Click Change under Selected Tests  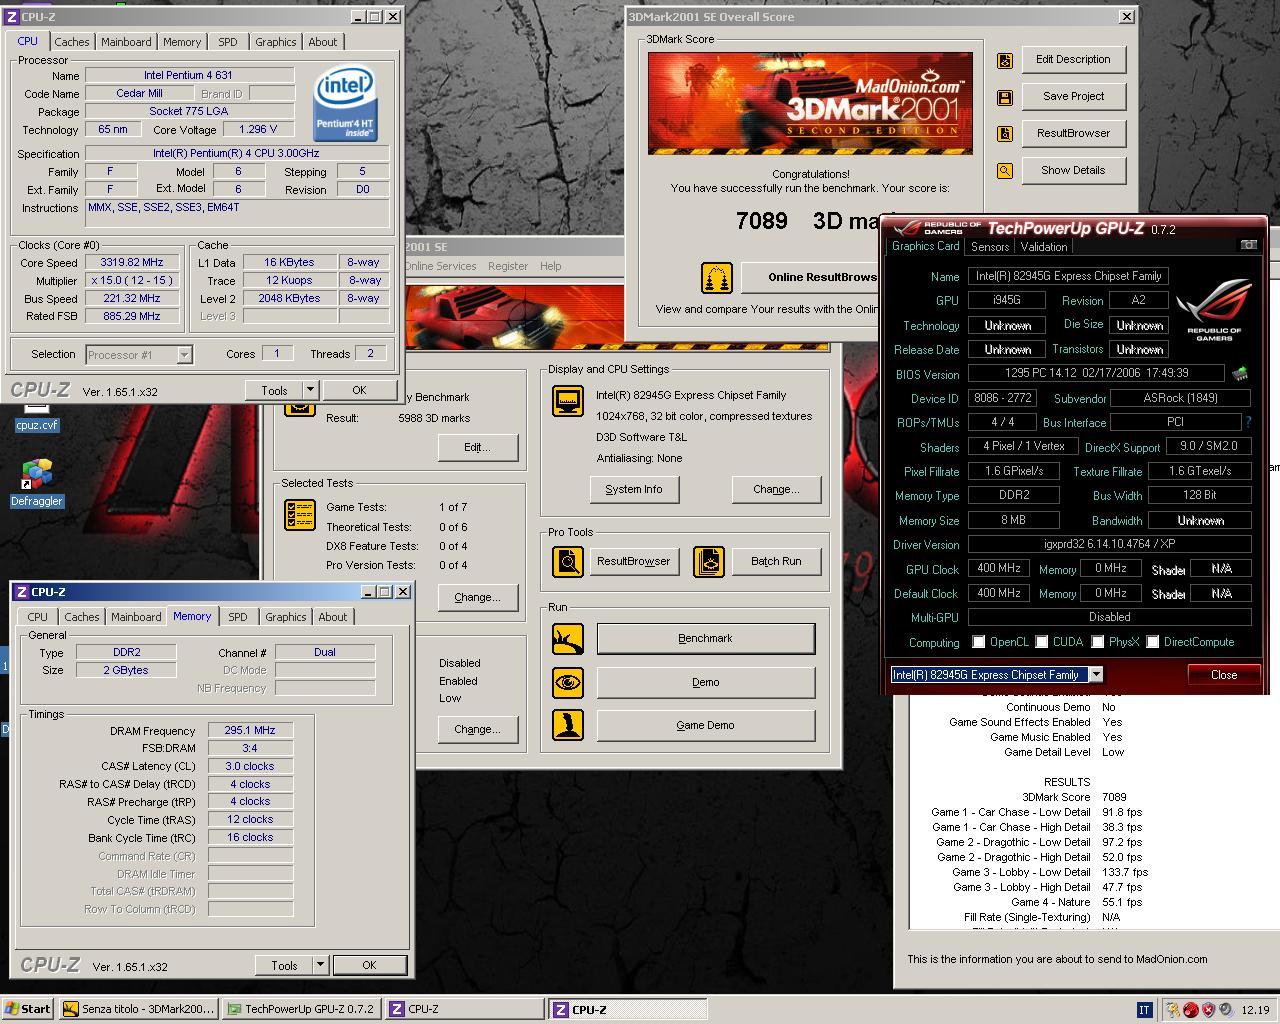(x=477, y=597)
